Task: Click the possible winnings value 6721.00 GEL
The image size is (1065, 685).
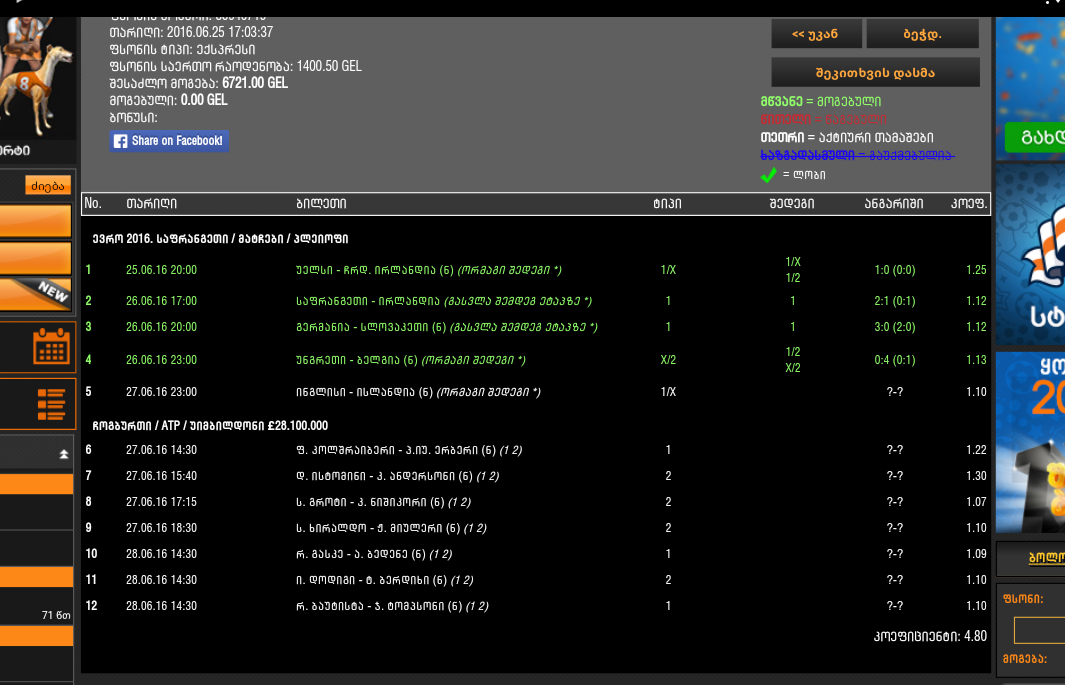Action: point(255,83)
